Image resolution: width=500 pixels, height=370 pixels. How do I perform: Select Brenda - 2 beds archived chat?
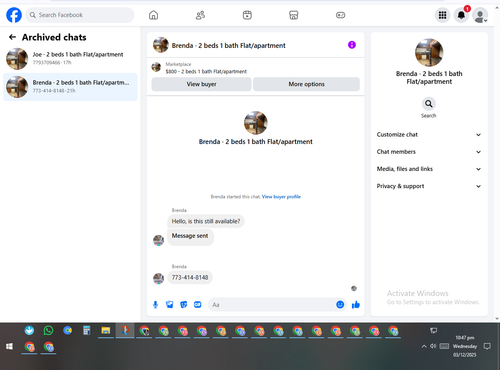70,87
